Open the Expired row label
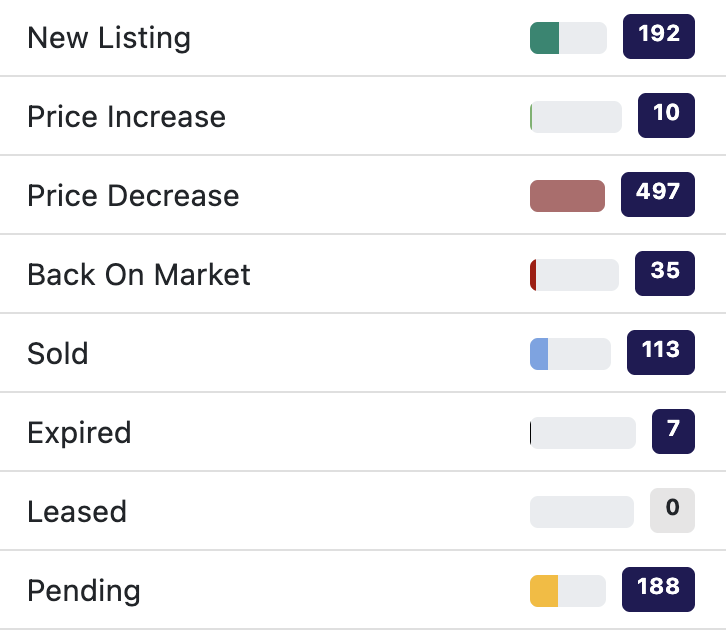The height and width of the screenshot is (632, 726). point(79,433)
